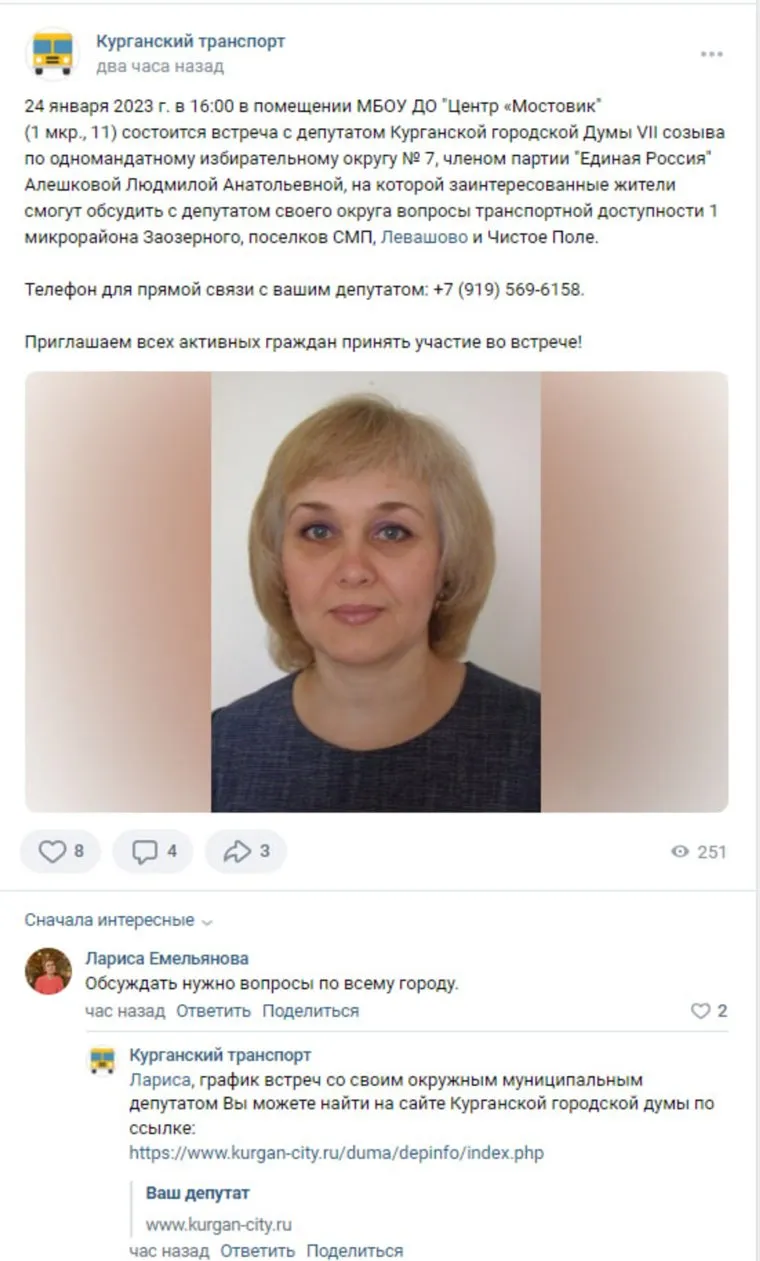Like Лариса Емельянова's comment with heart icon
This screenshot has height=1261, width=760.
(709, 1011)
